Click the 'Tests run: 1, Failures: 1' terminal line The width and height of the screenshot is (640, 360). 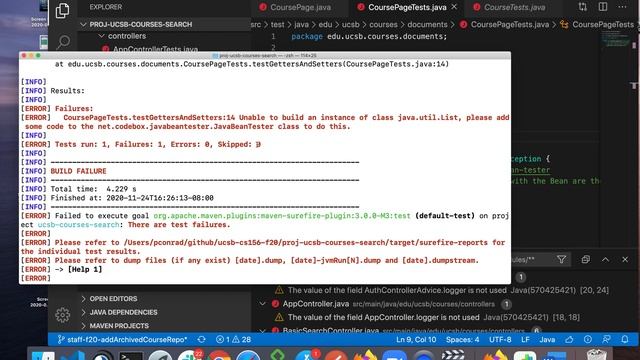click(158, 144)
